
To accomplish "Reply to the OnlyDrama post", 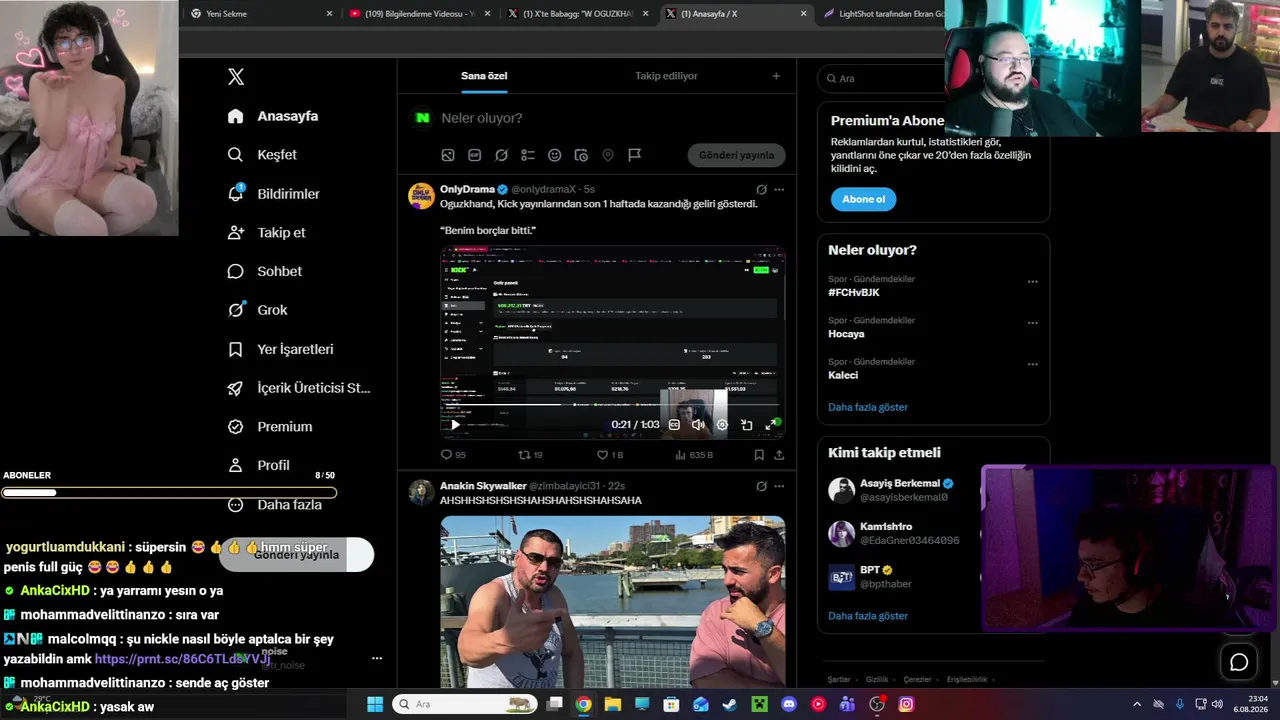I will click(x=453, y=455).
